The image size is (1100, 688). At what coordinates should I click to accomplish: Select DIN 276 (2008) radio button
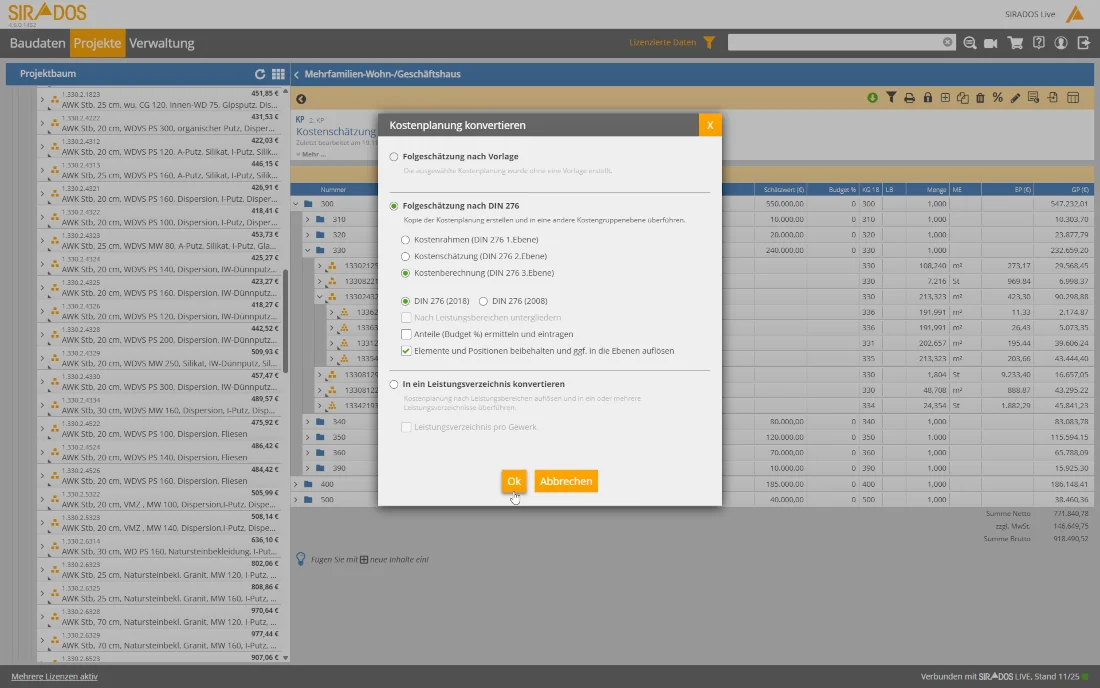tap(484, 301)
